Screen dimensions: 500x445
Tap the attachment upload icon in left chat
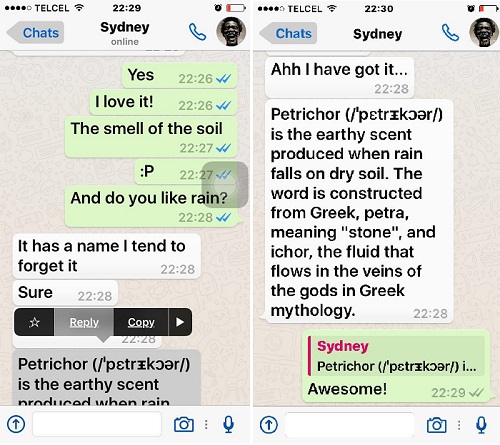point(16,424)
